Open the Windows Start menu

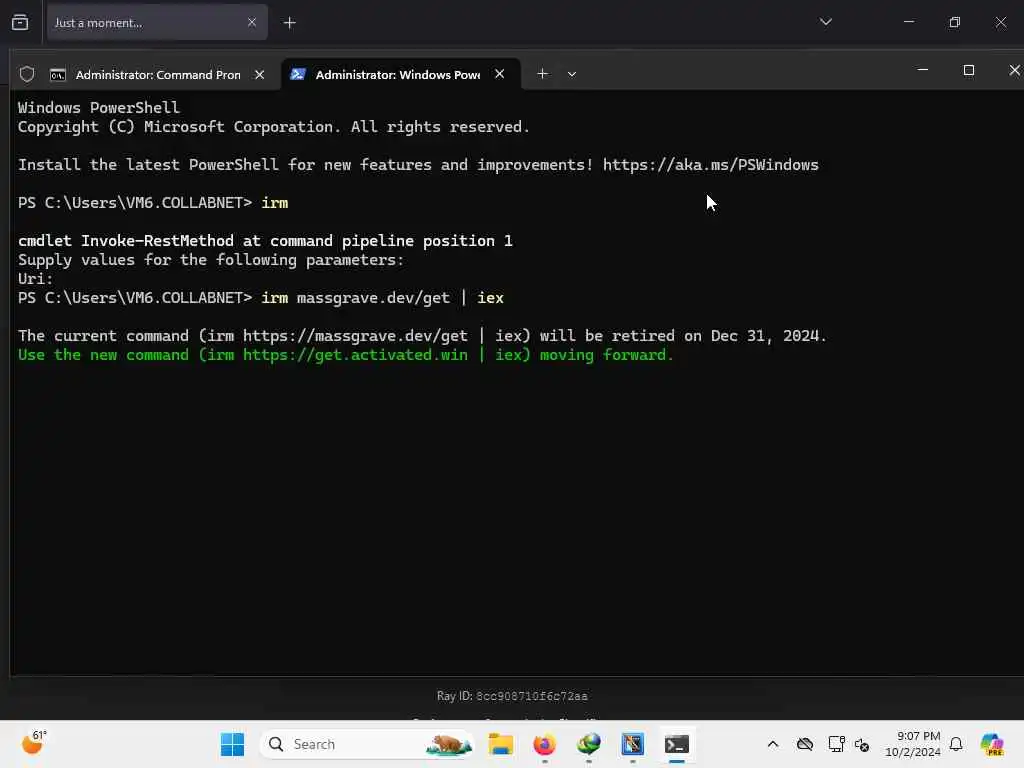click(232, 744)
